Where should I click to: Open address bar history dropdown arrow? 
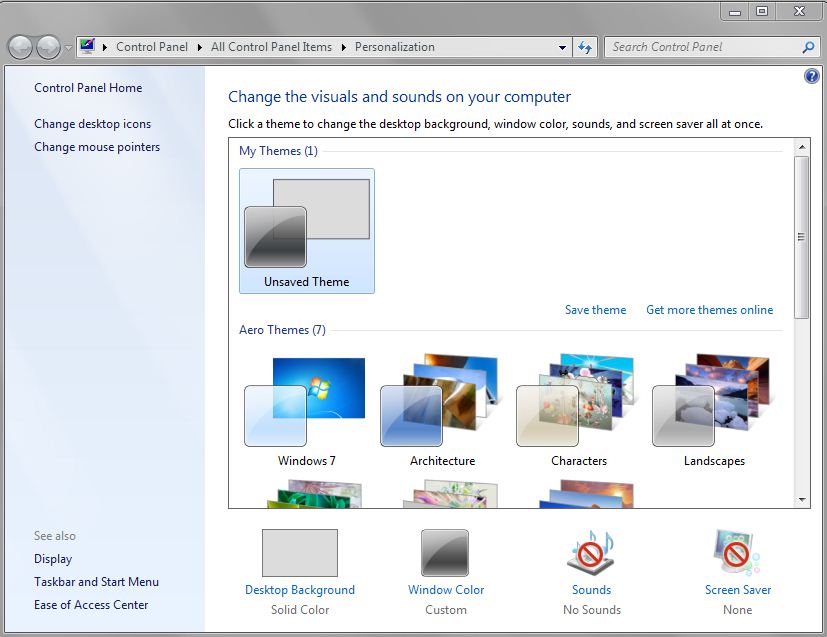pyautogui.click(x=562, y=47)
